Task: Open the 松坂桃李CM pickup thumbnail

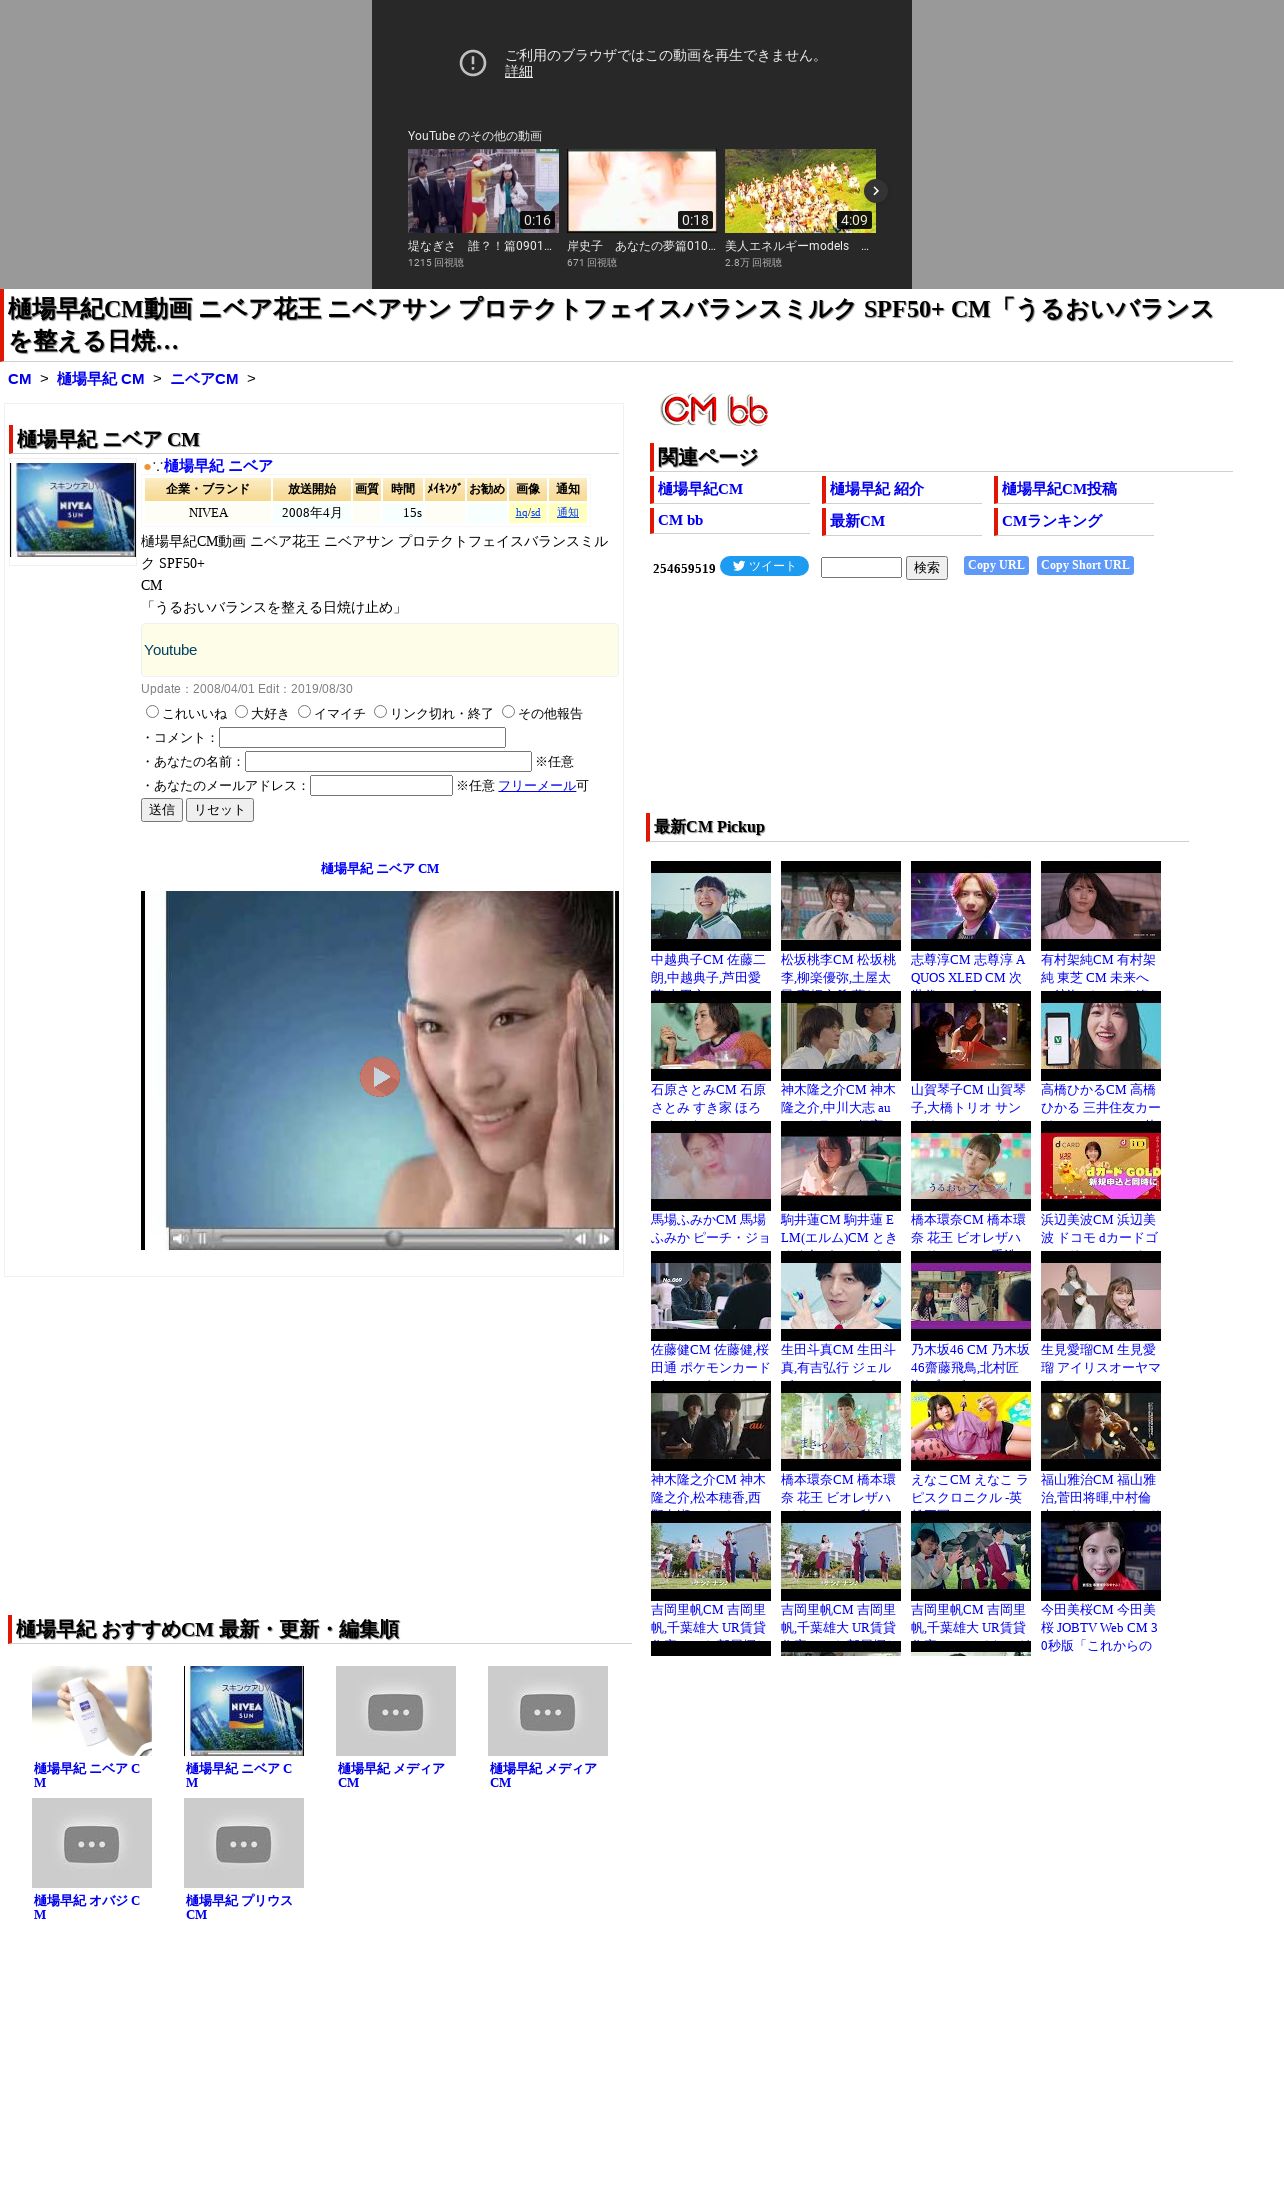Action: click(841, 906)
